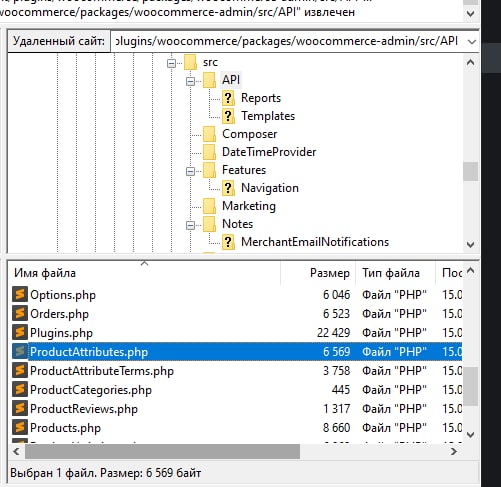Screen dimensions: 501x487
Task: Open the remote site path dropdown
Action: [471, 41]
